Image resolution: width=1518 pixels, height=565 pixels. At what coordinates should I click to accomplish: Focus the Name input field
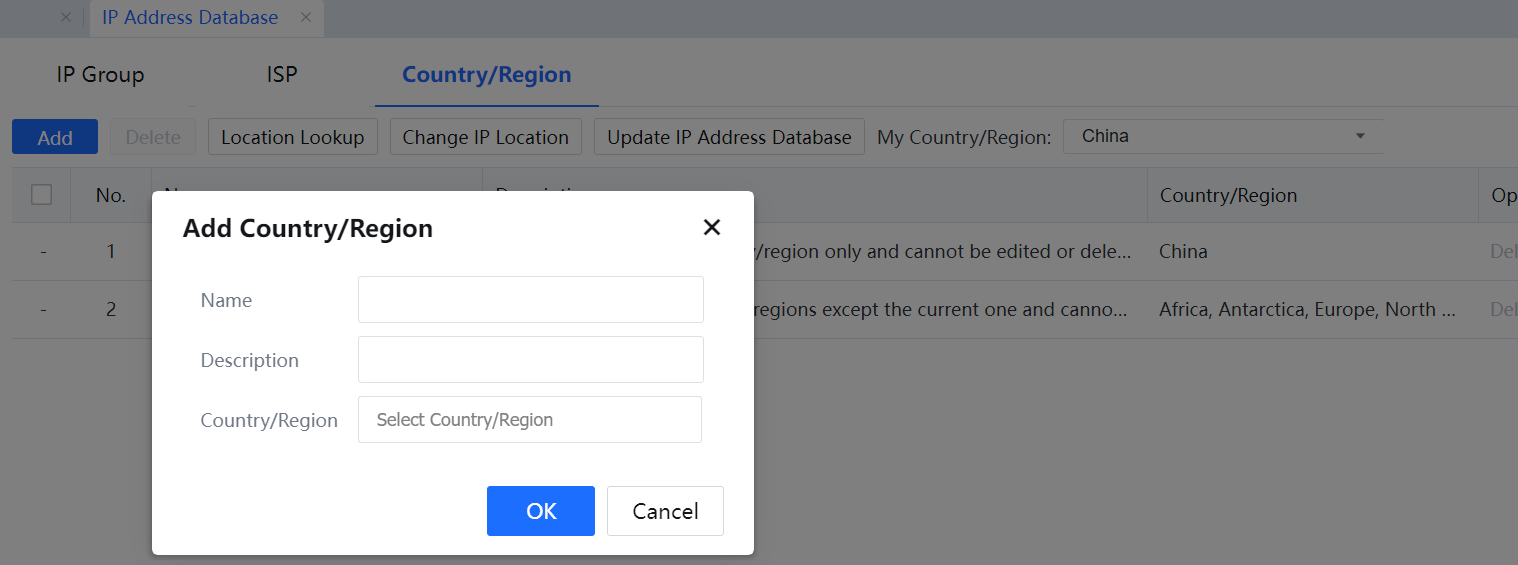(x=530, y=300)
